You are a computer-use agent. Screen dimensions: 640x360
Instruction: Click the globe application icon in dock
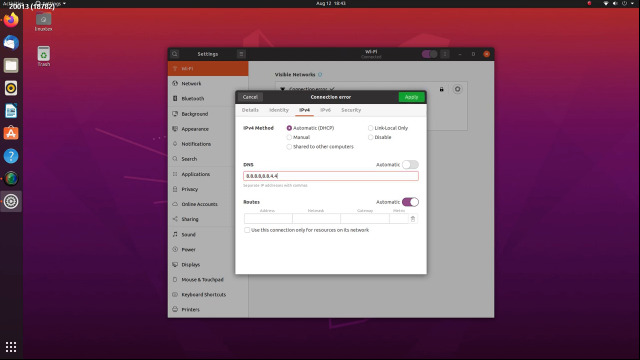pyautogui.click(x=11, y=178)
